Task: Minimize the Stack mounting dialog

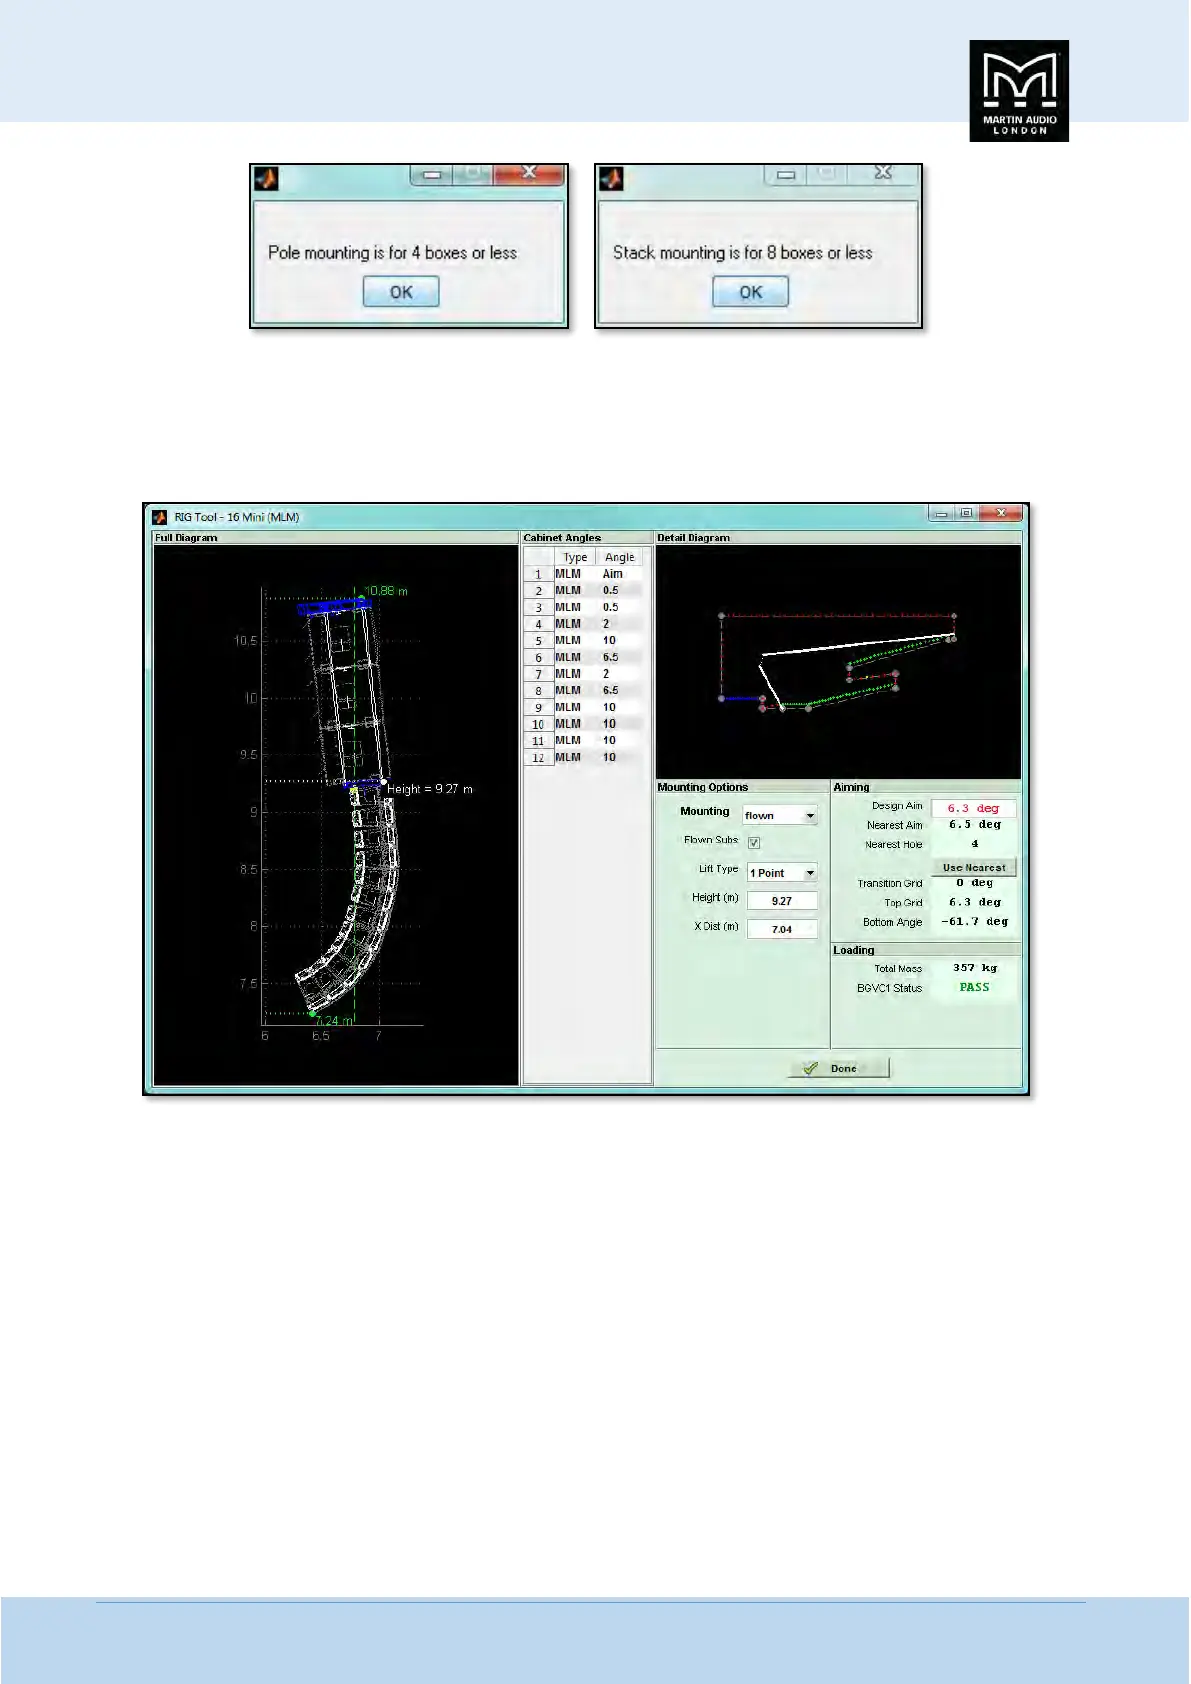Action: pyautogui.click(x=786, y=174)
